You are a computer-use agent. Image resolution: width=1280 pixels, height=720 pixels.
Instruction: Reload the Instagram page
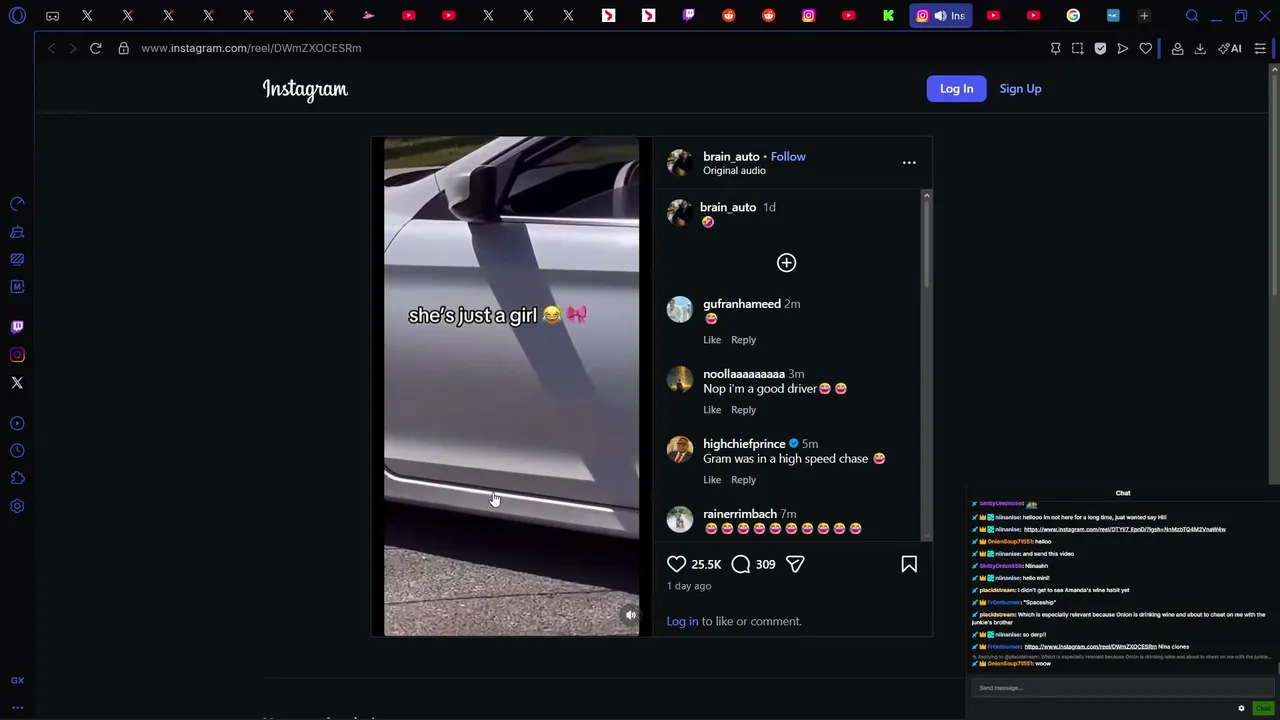96,48
